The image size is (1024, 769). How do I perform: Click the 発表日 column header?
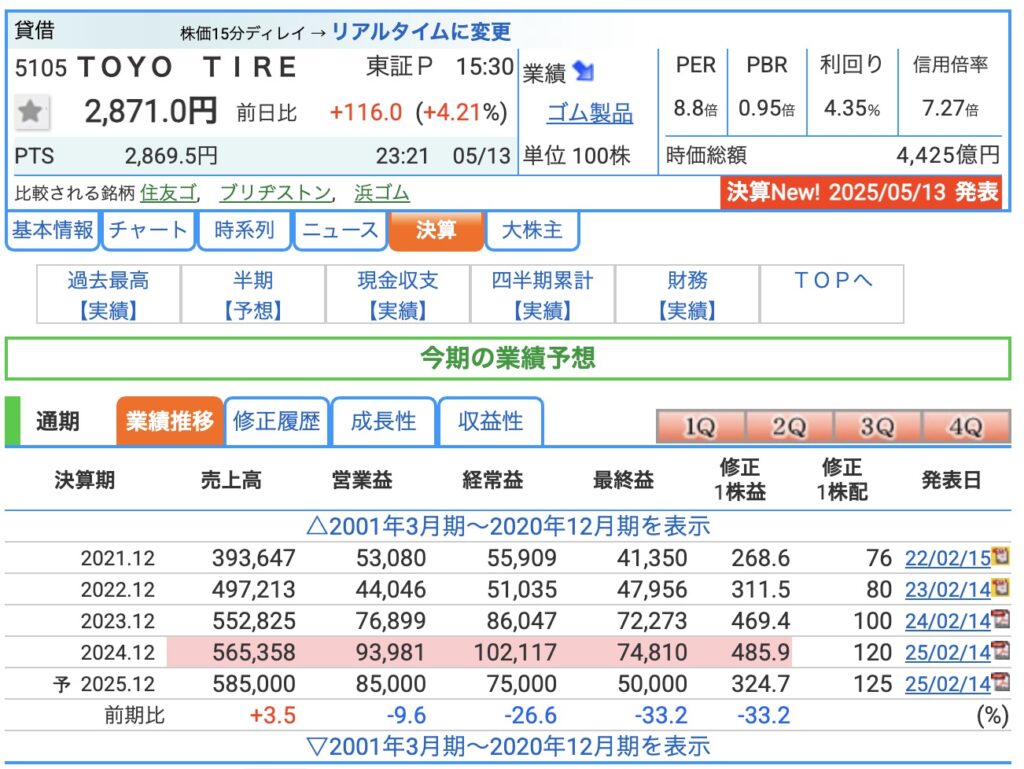[x=952, y=480]
